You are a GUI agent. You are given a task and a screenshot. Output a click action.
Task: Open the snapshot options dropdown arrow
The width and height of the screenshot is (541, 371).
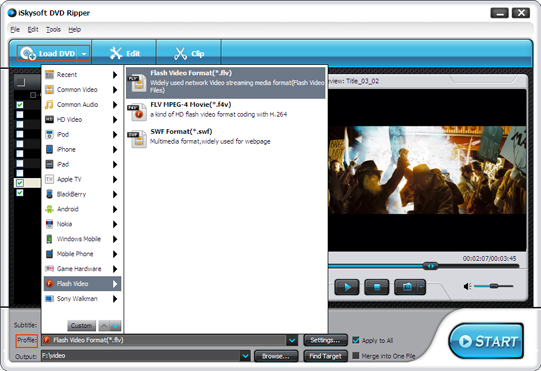[x=421, y=287]
